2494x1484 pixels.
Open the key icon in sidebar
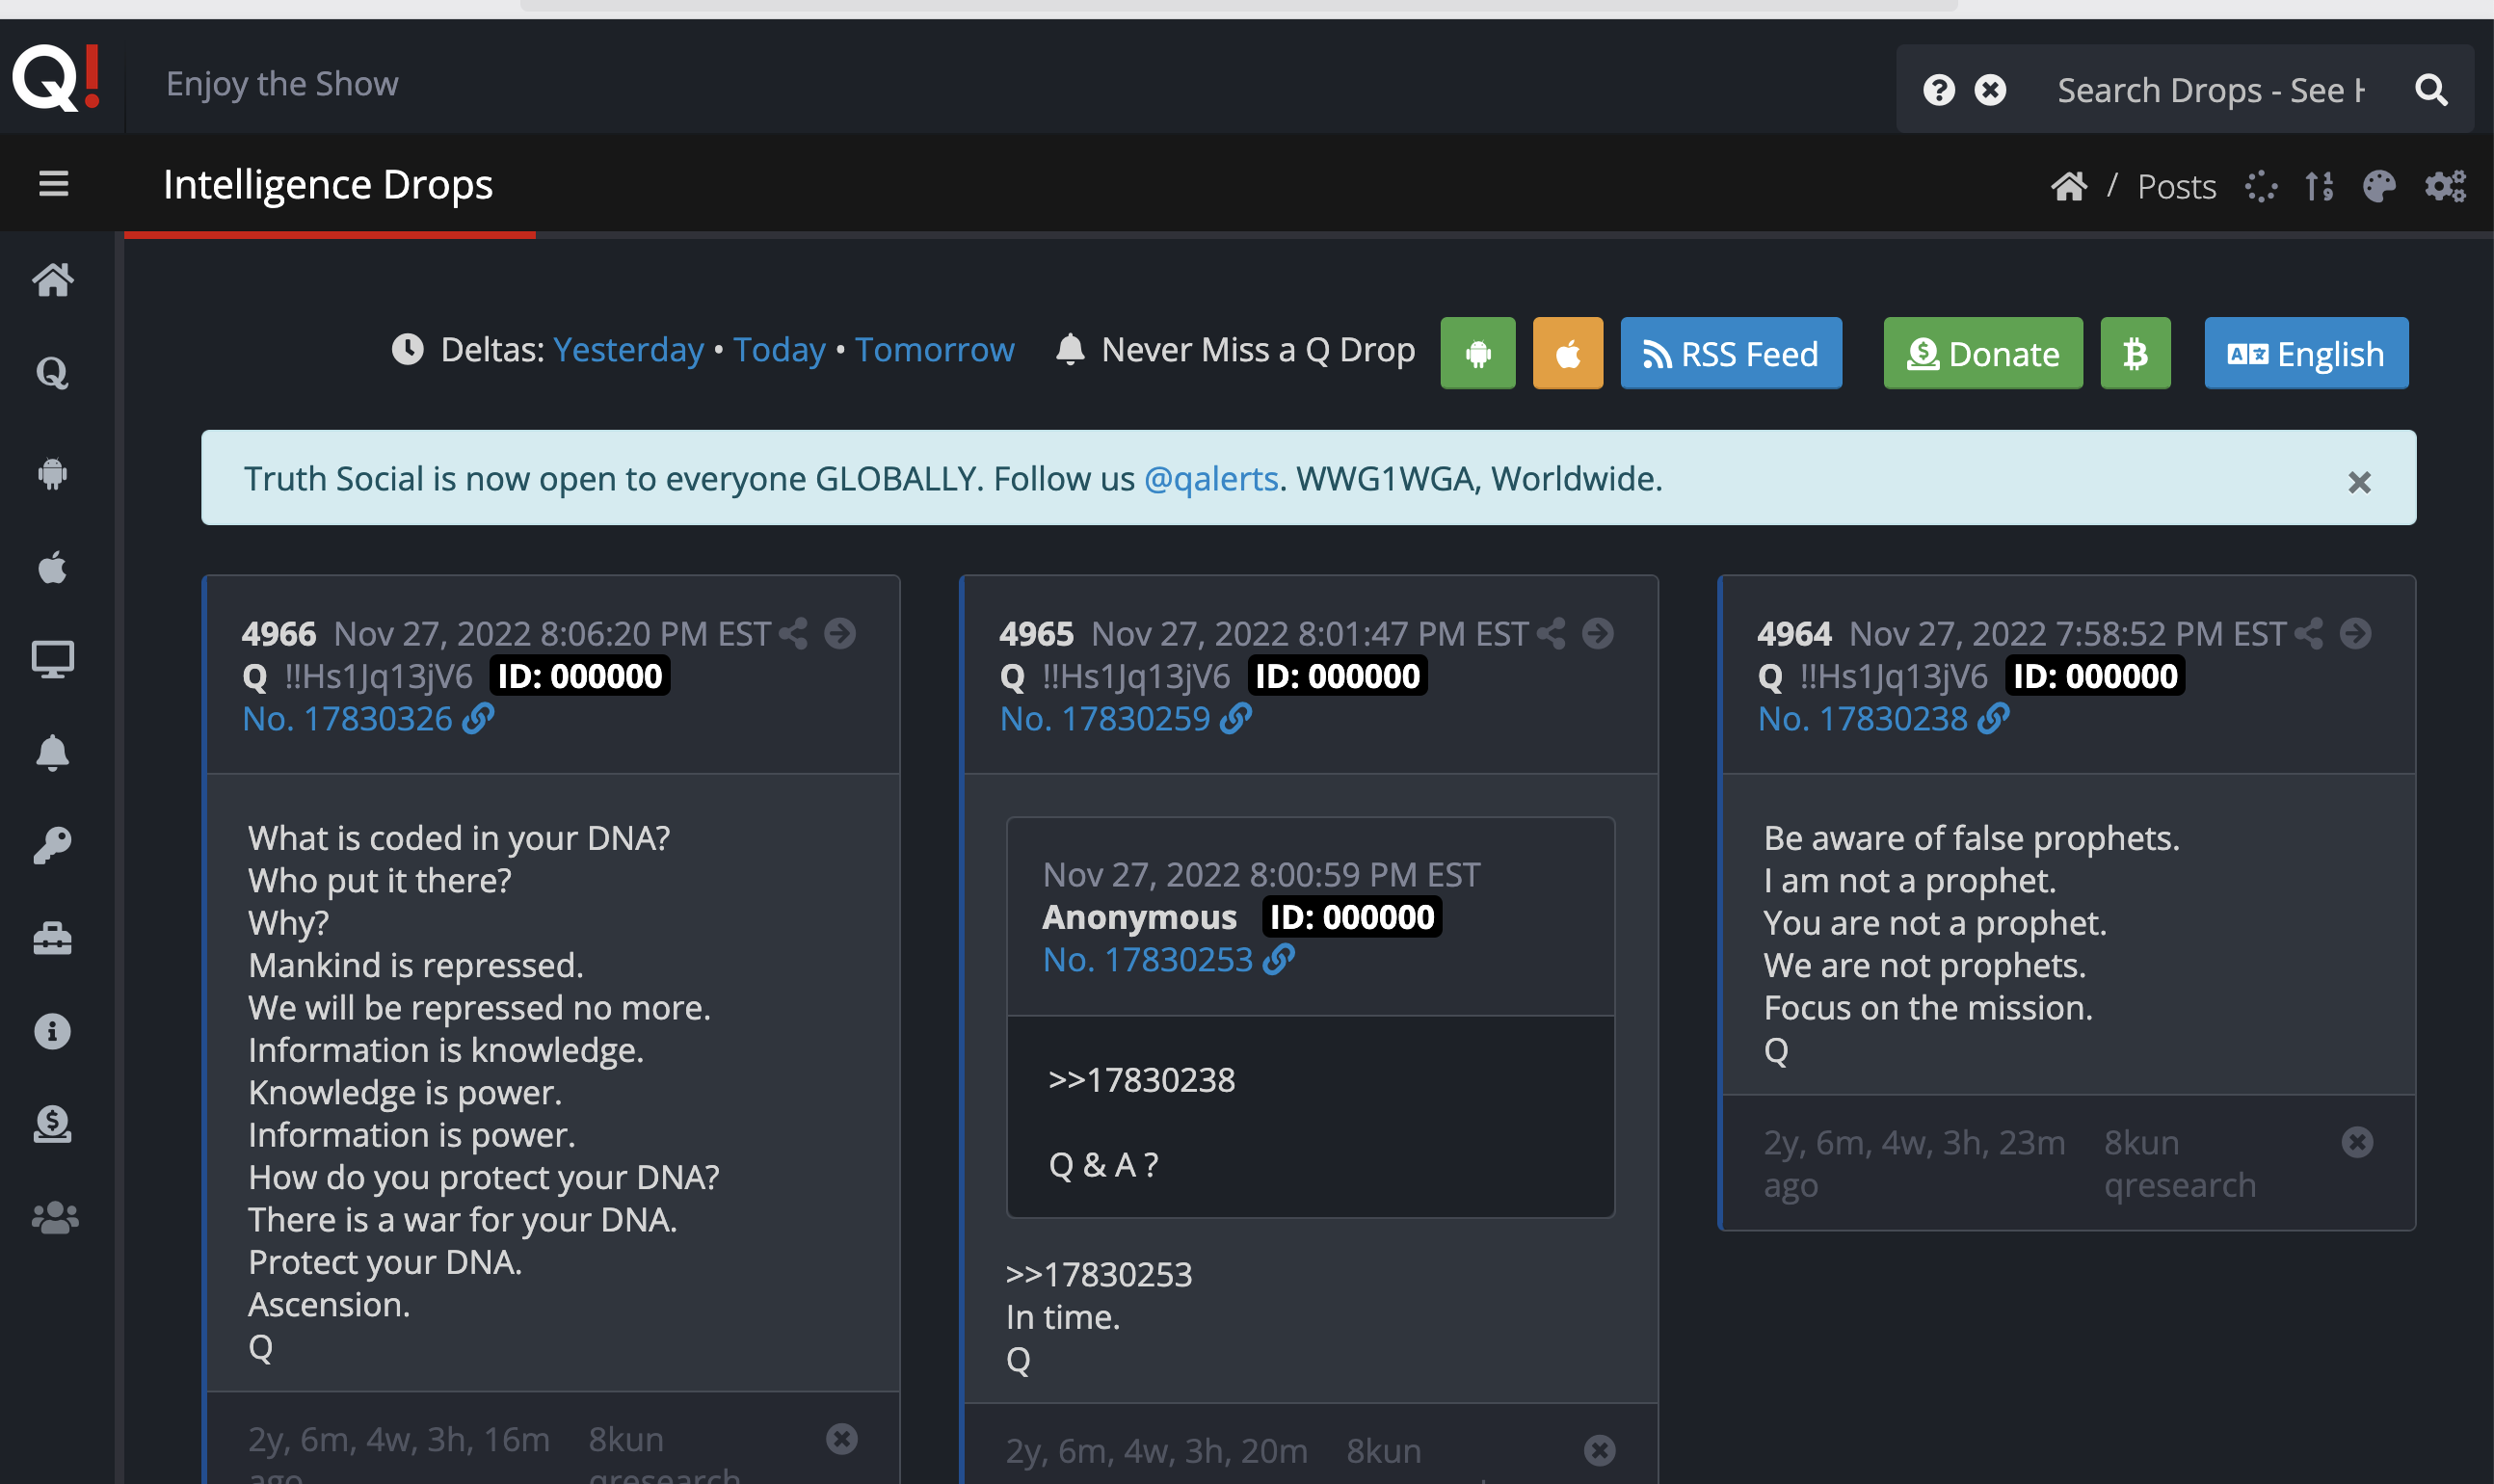click(x=53, y=846)
